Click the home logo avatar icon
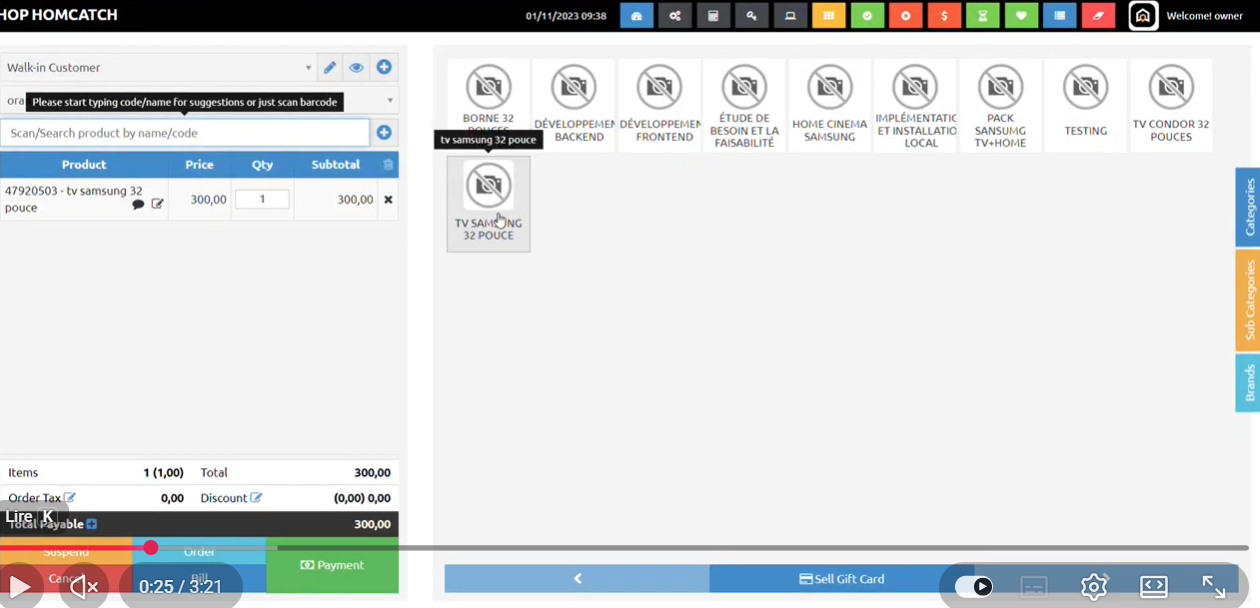The width and height of the screenshot is (1260, 608). pyautogui.click(x=1143, y=16)
